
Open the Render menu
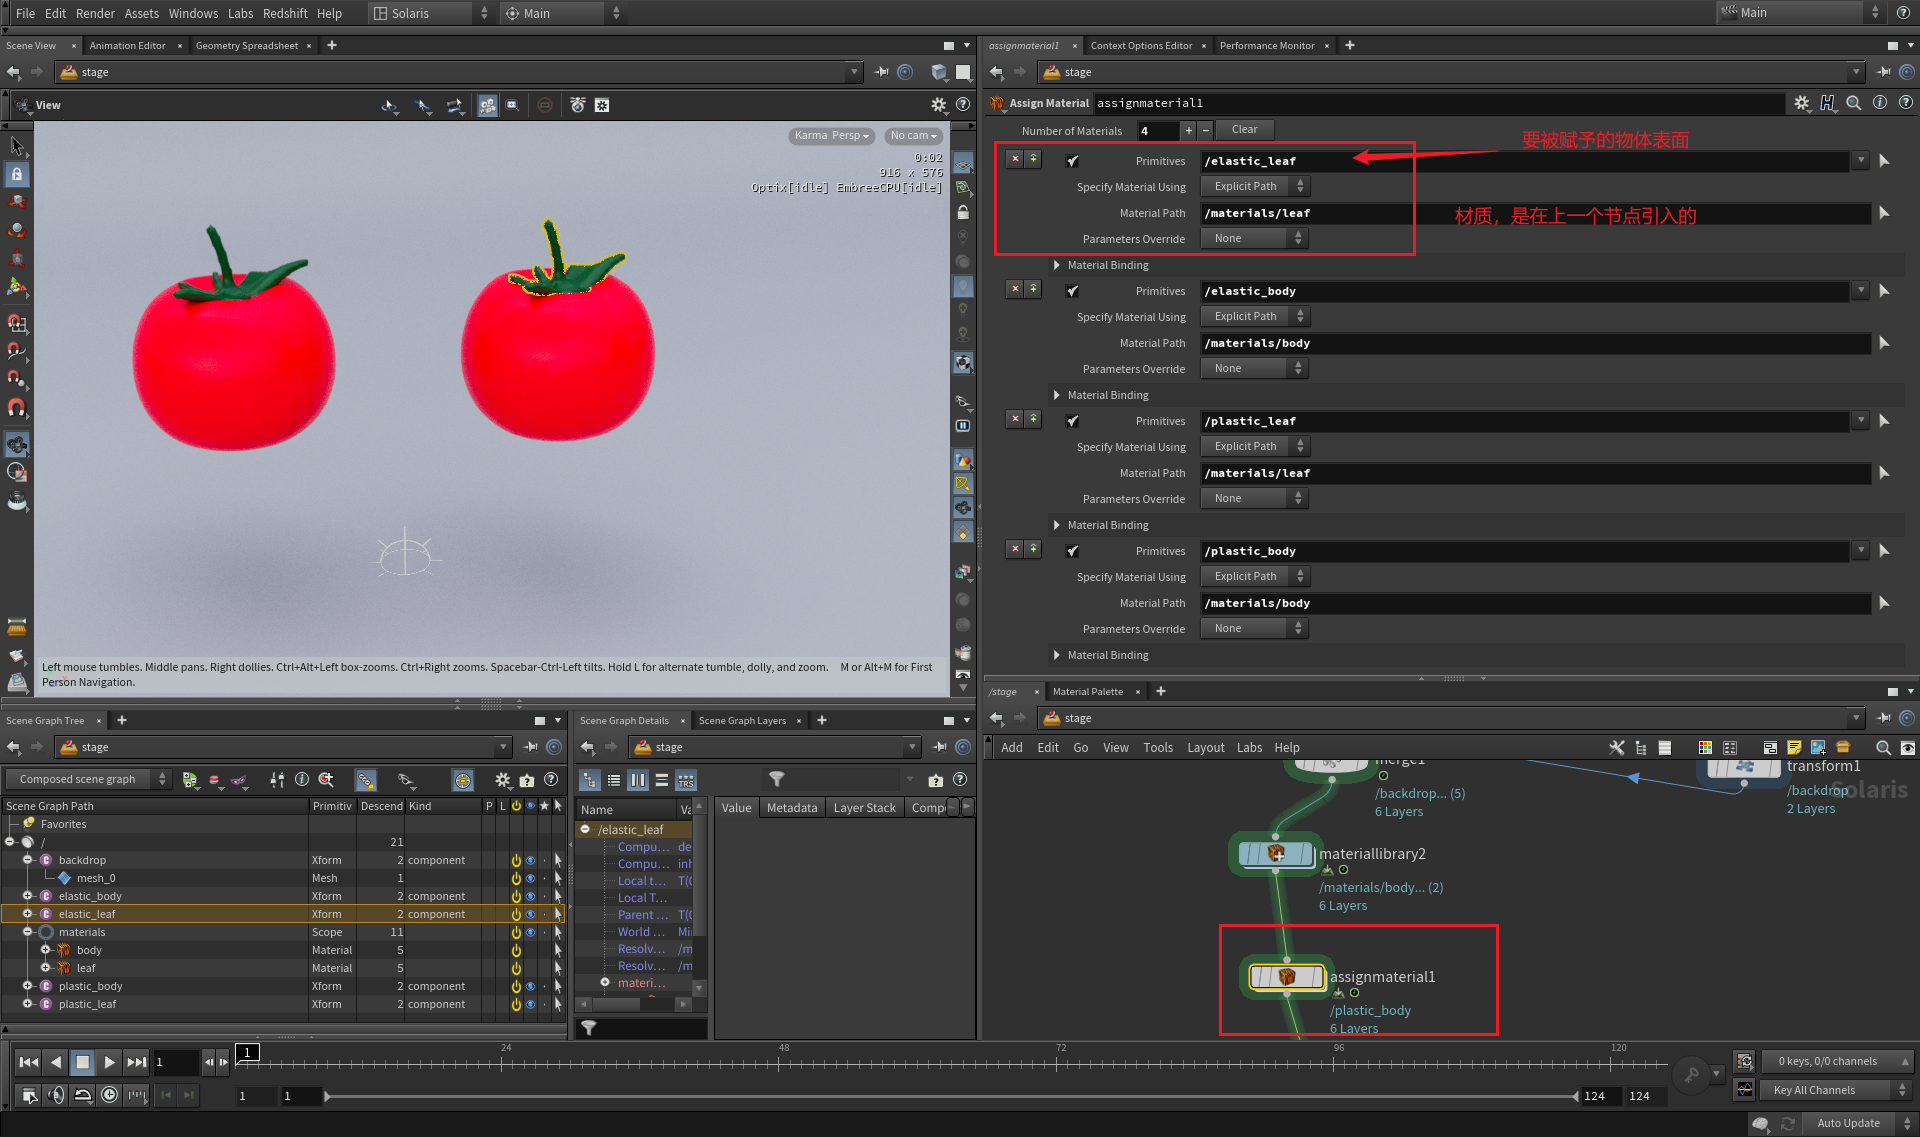pyautogui.click(x=95, y=13)
